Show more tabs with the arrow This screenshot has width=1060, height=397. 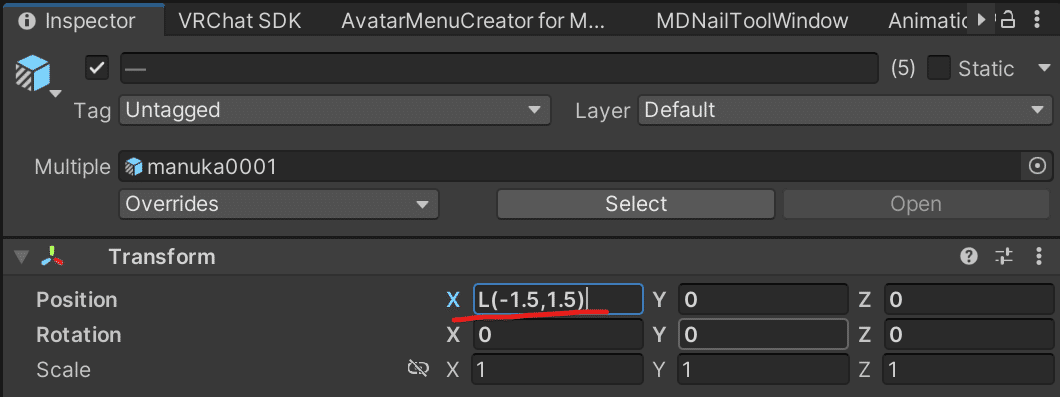(983, 20)
